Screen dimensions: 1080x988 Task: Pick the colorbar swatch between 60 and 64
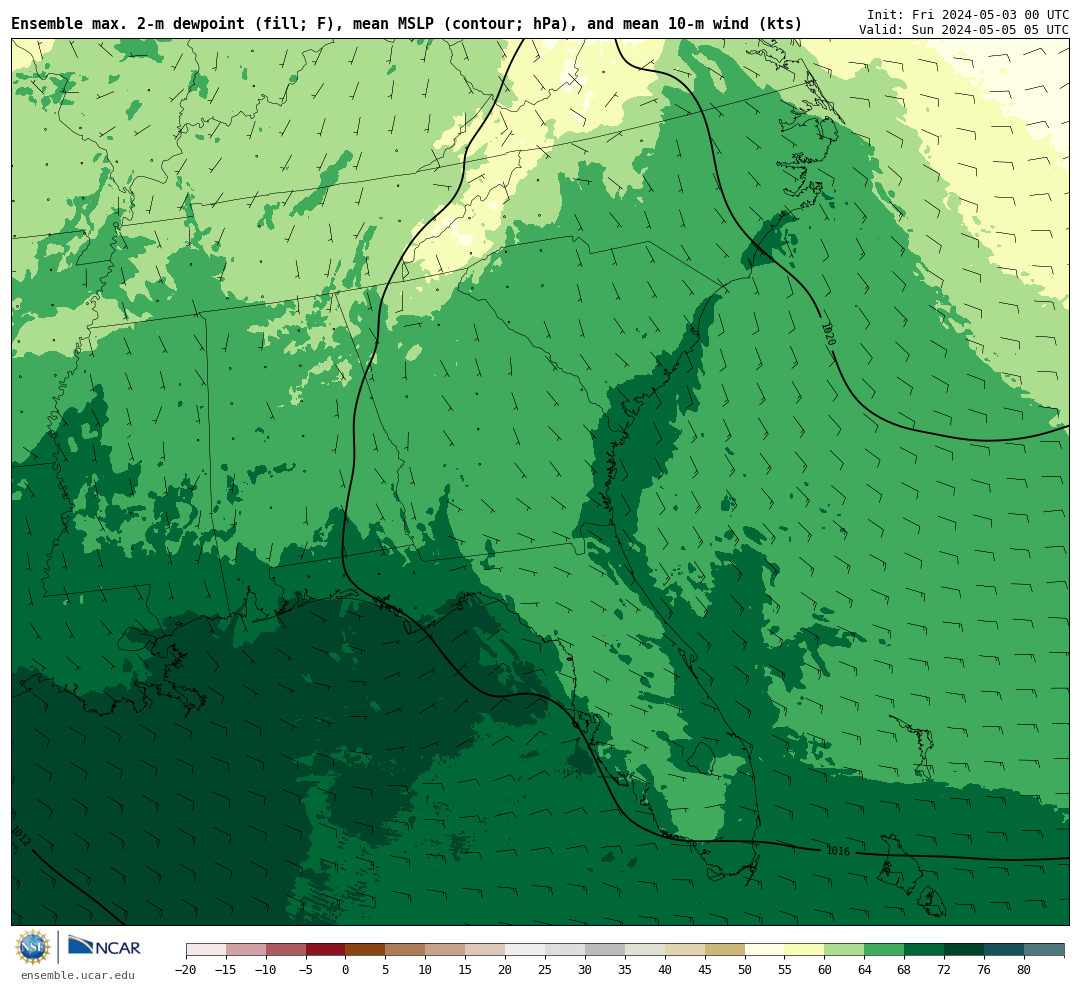point(844,950)
